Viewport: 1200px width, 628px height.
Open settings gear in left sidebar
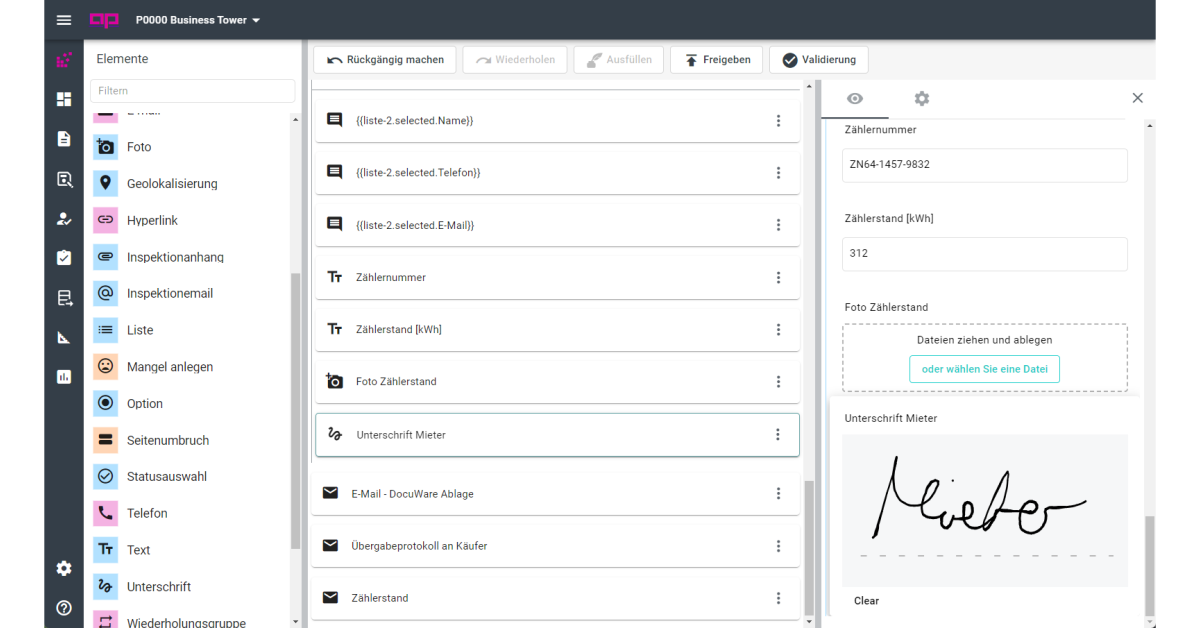tap(64, 568)
